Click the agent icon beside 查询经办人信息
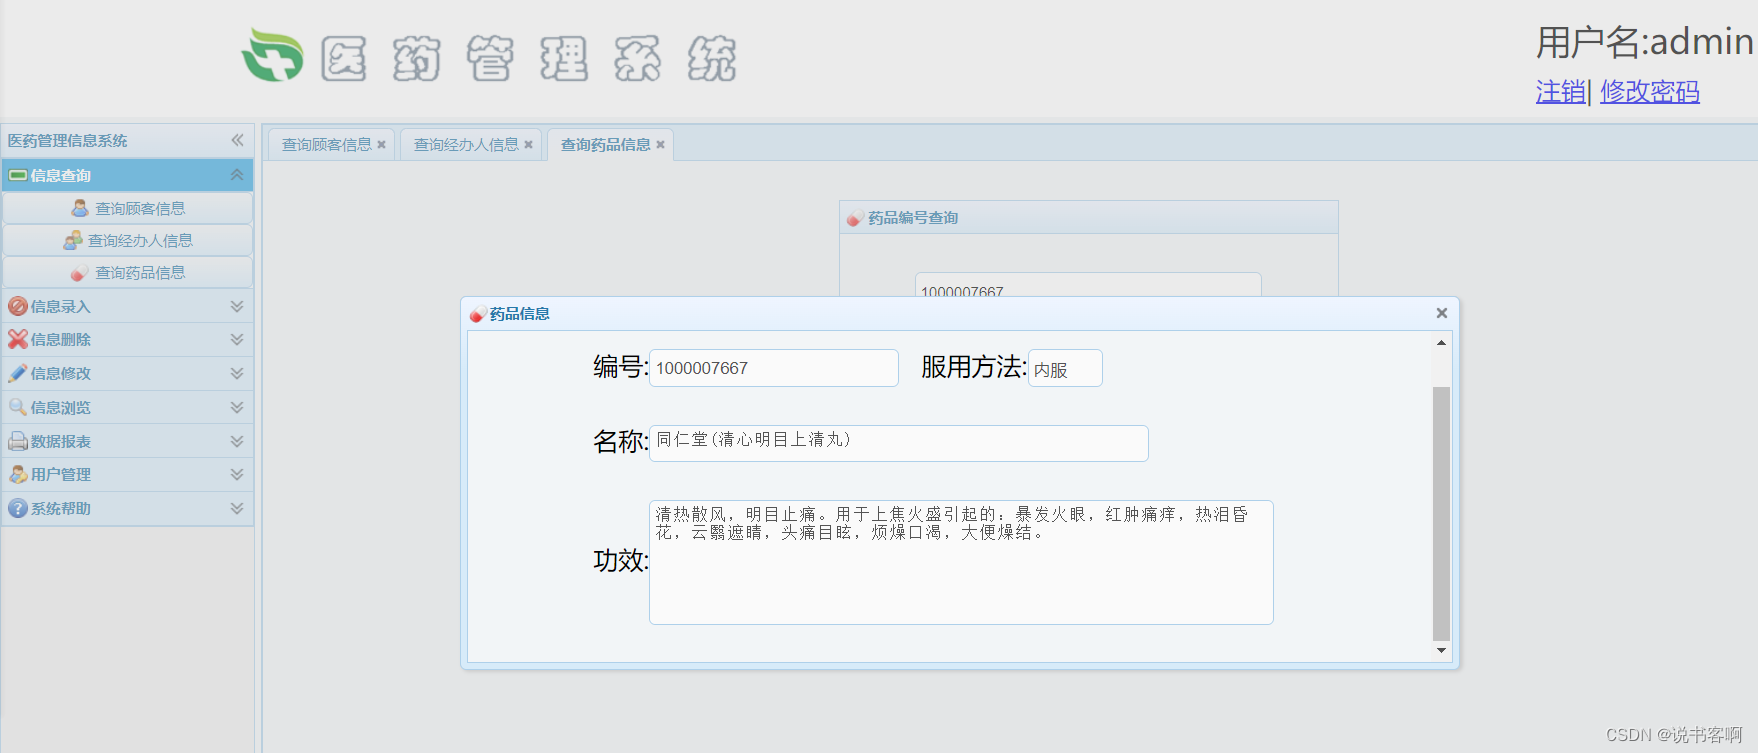This screenshot has height=753, width=1758. pyautogui.click(x=73, y=240)
